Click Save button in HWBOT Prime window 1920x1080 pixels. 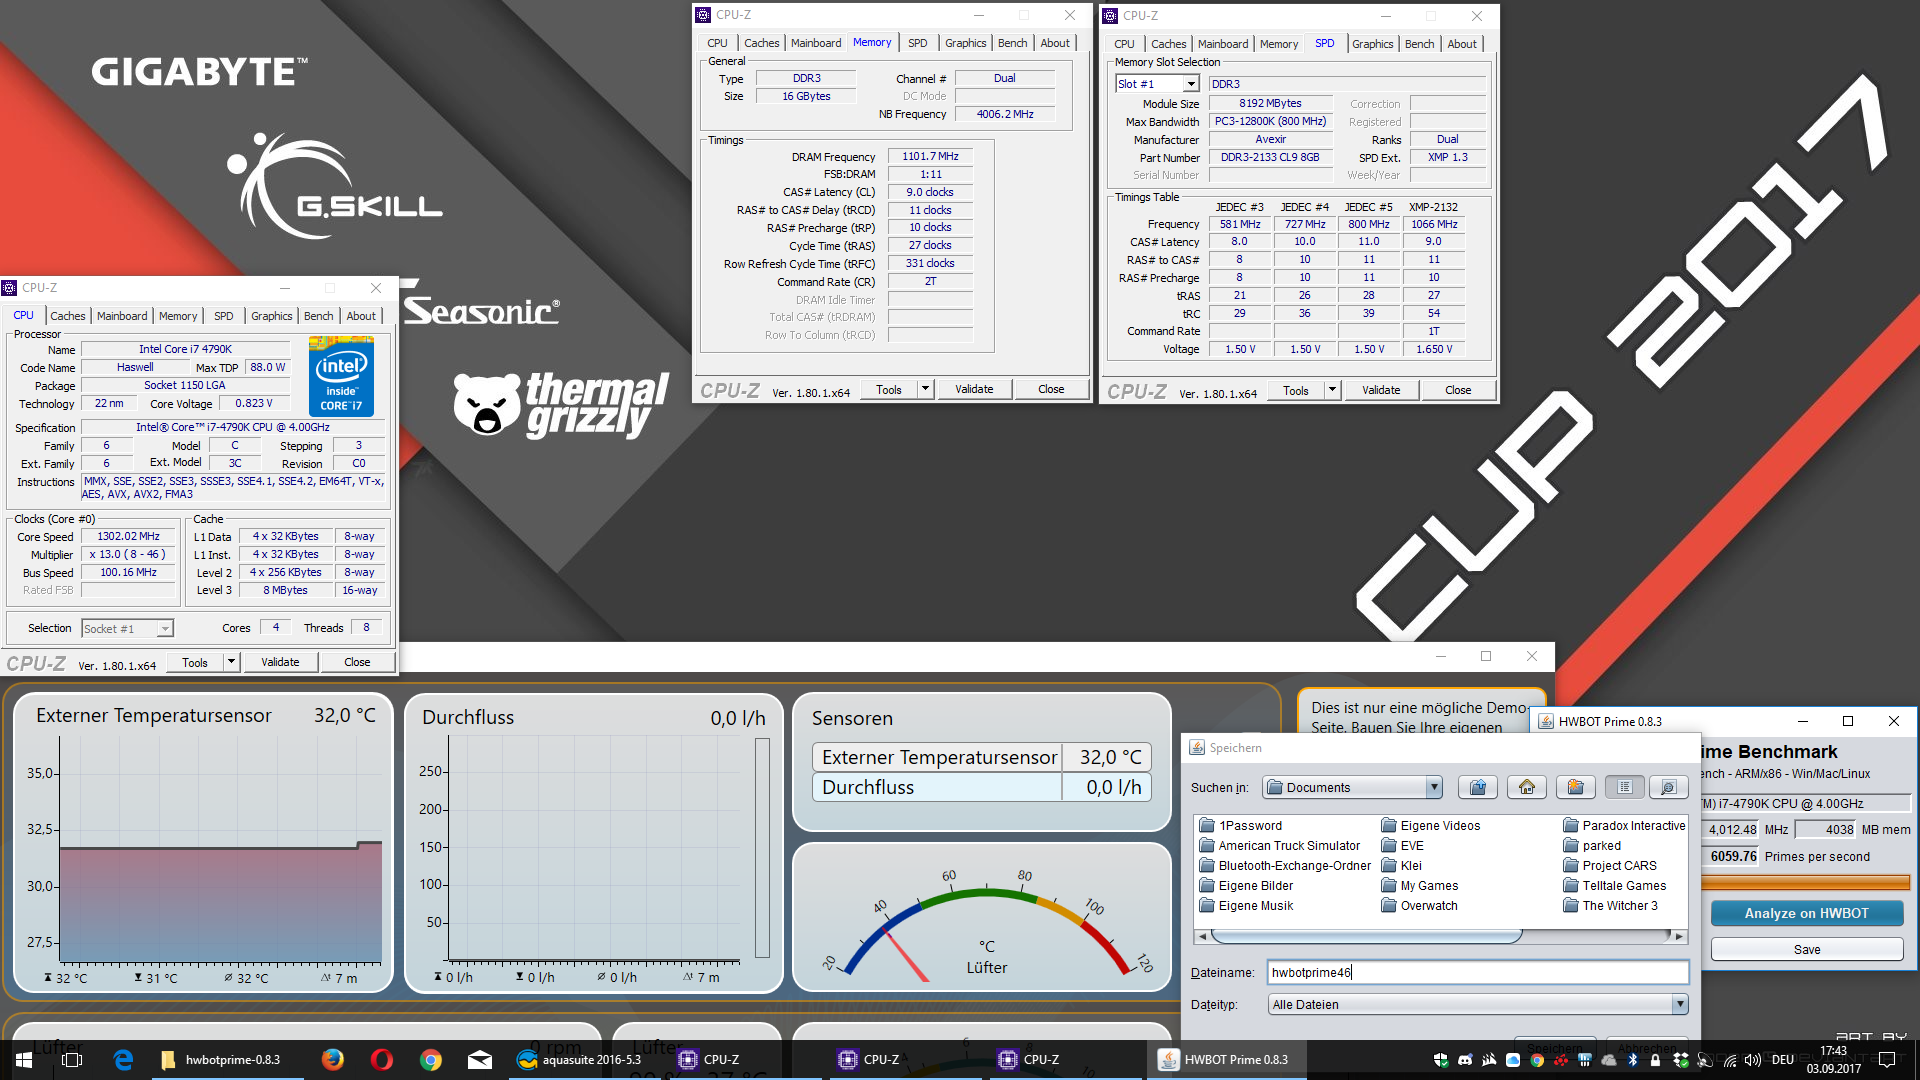1806,949
